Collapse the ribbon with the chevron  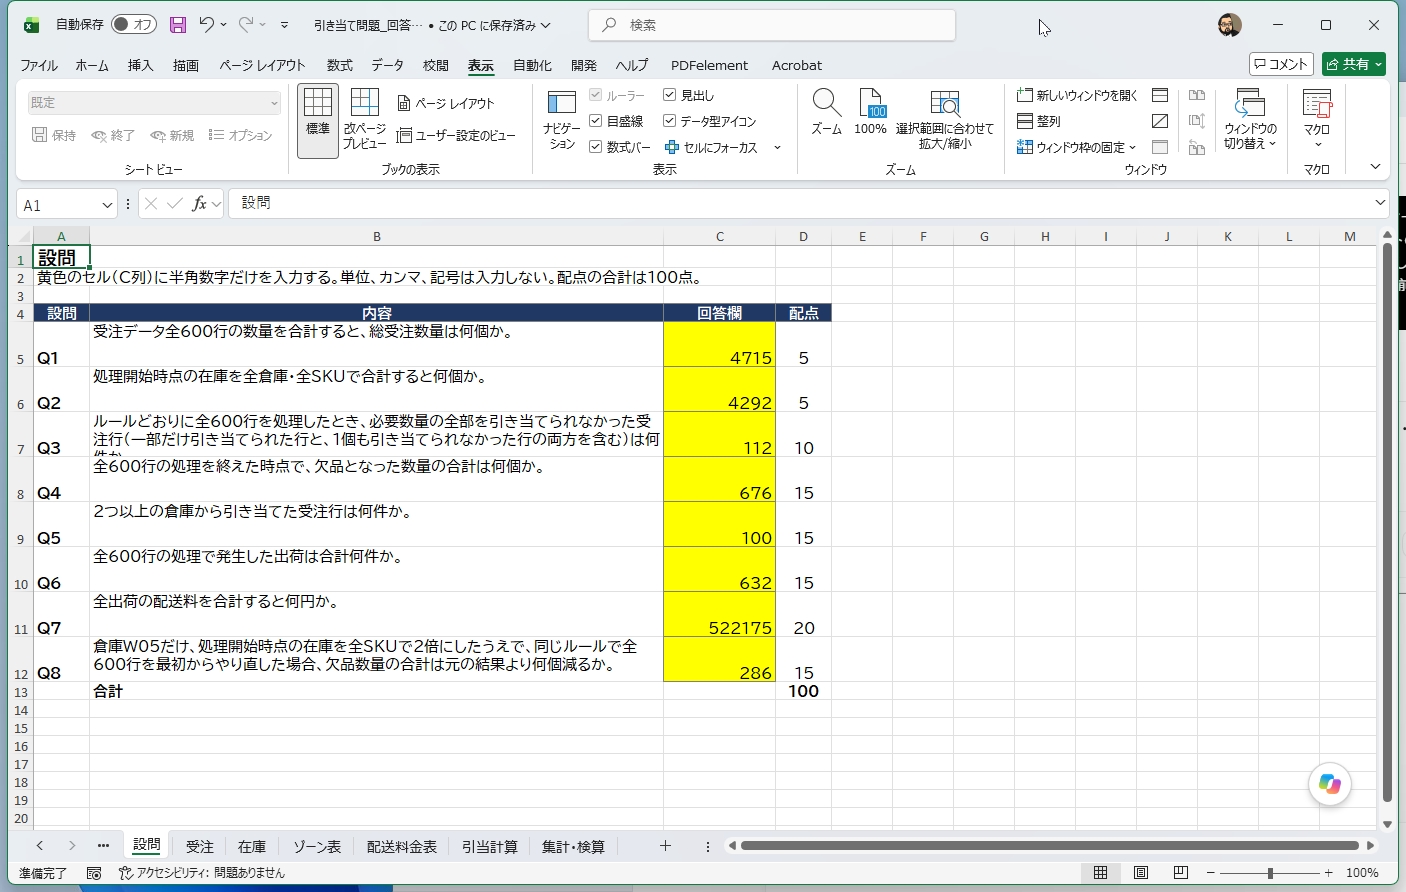pos(1375,167)
